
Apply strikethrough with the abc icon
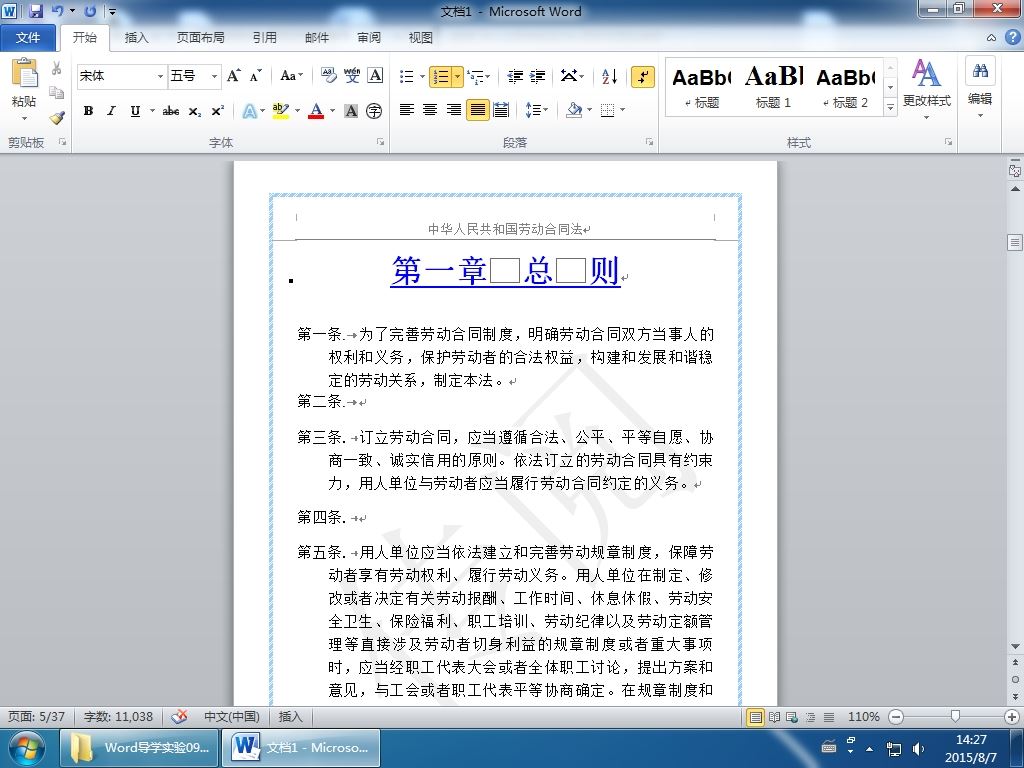tap(171, 111)
